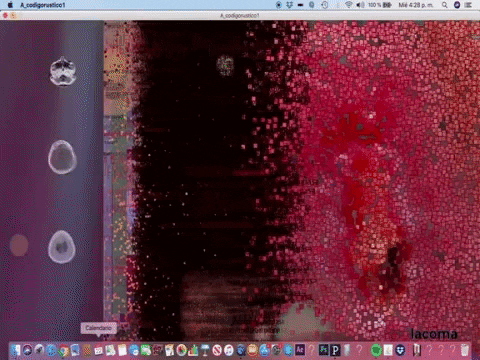480x360 pixels.
Task: Open Launchpad rocket icon in Dock
Action: coord(39,350)
